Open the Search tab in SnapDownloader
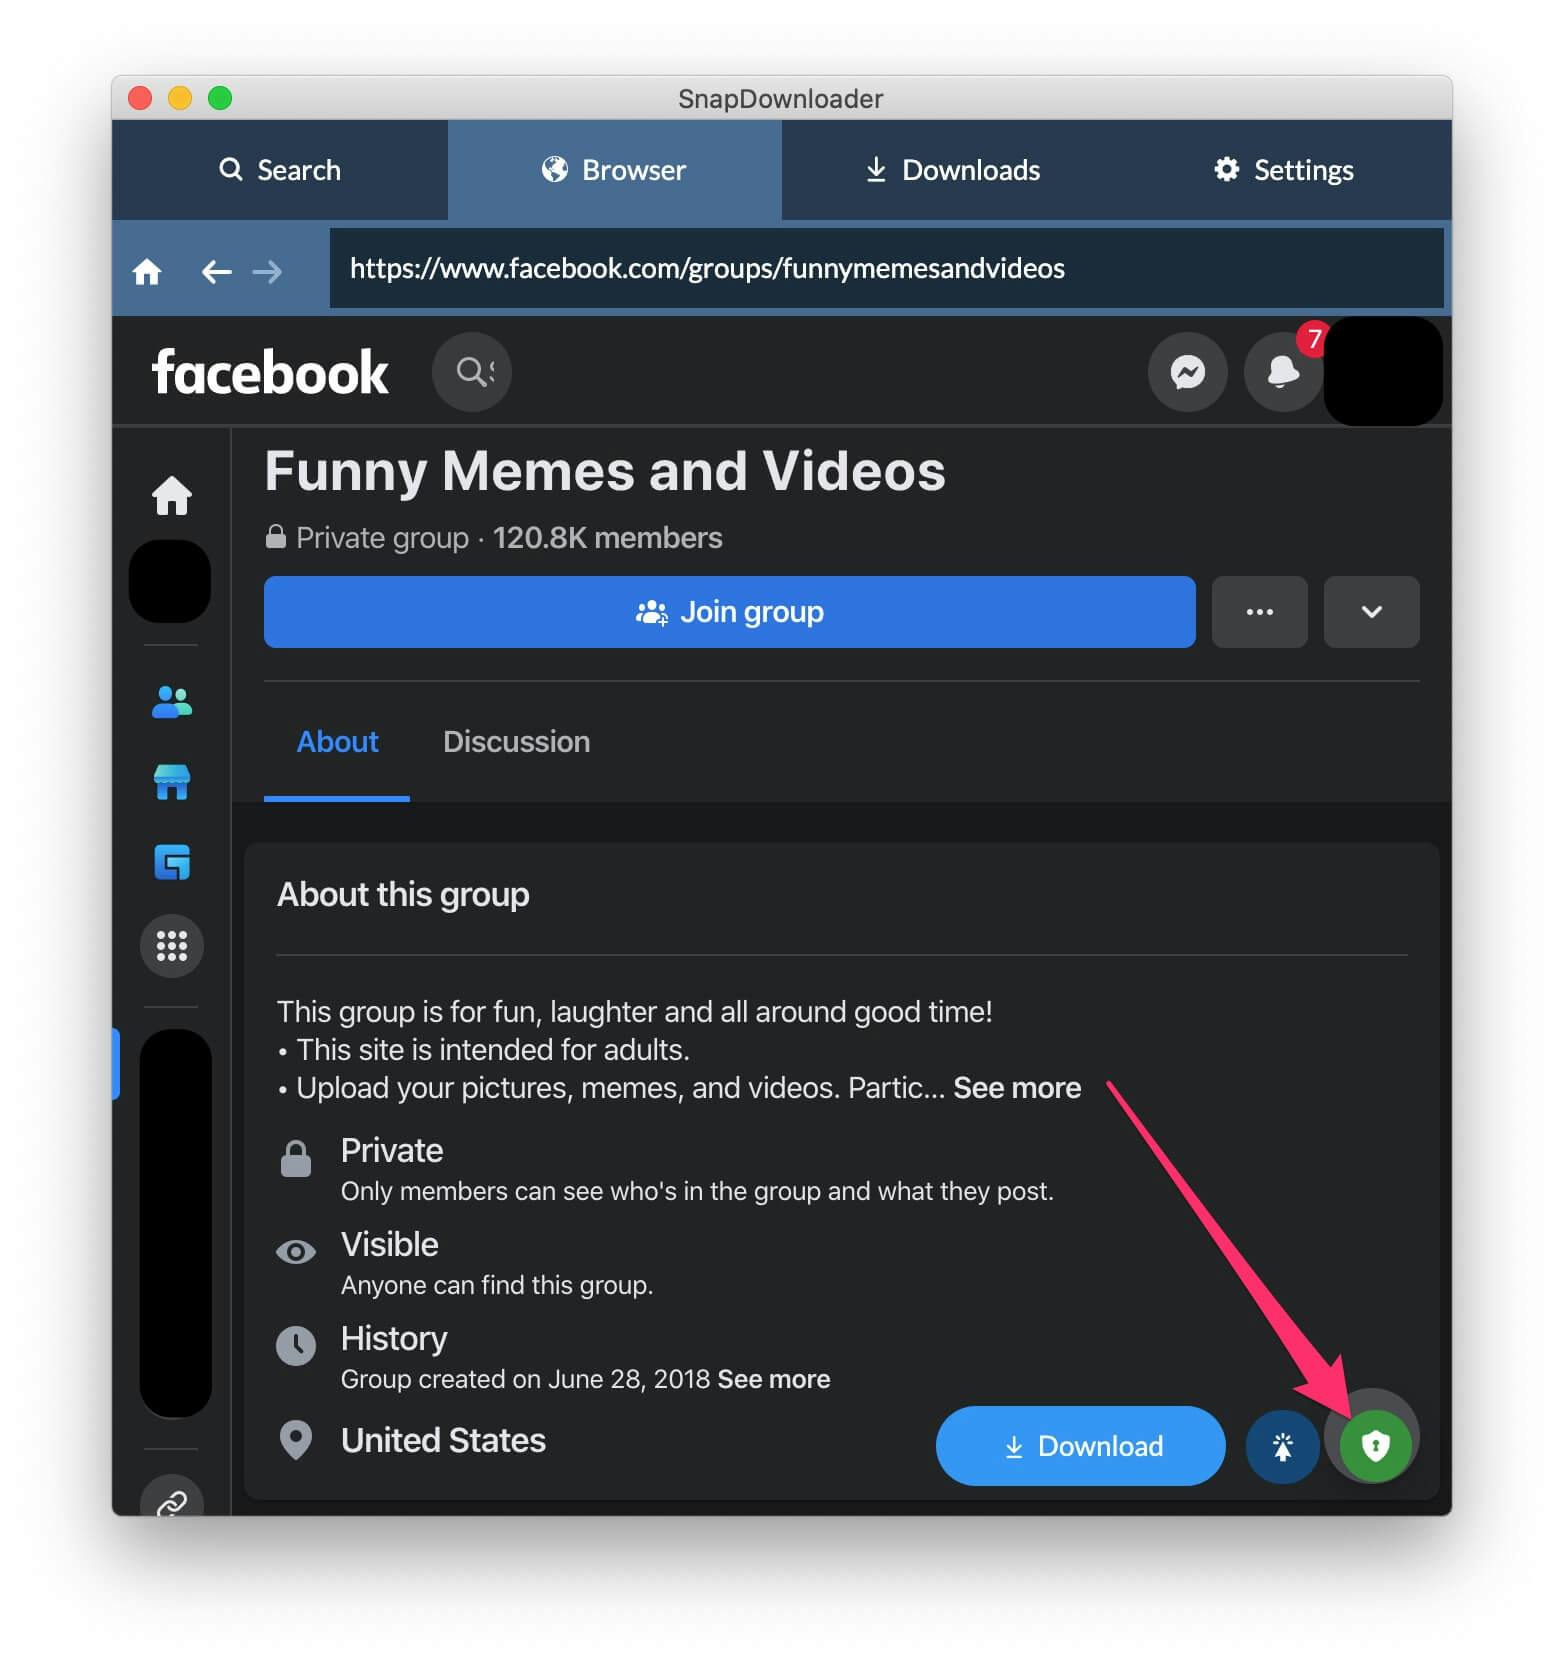1564x1664 pixels. (x=280, y=170)
